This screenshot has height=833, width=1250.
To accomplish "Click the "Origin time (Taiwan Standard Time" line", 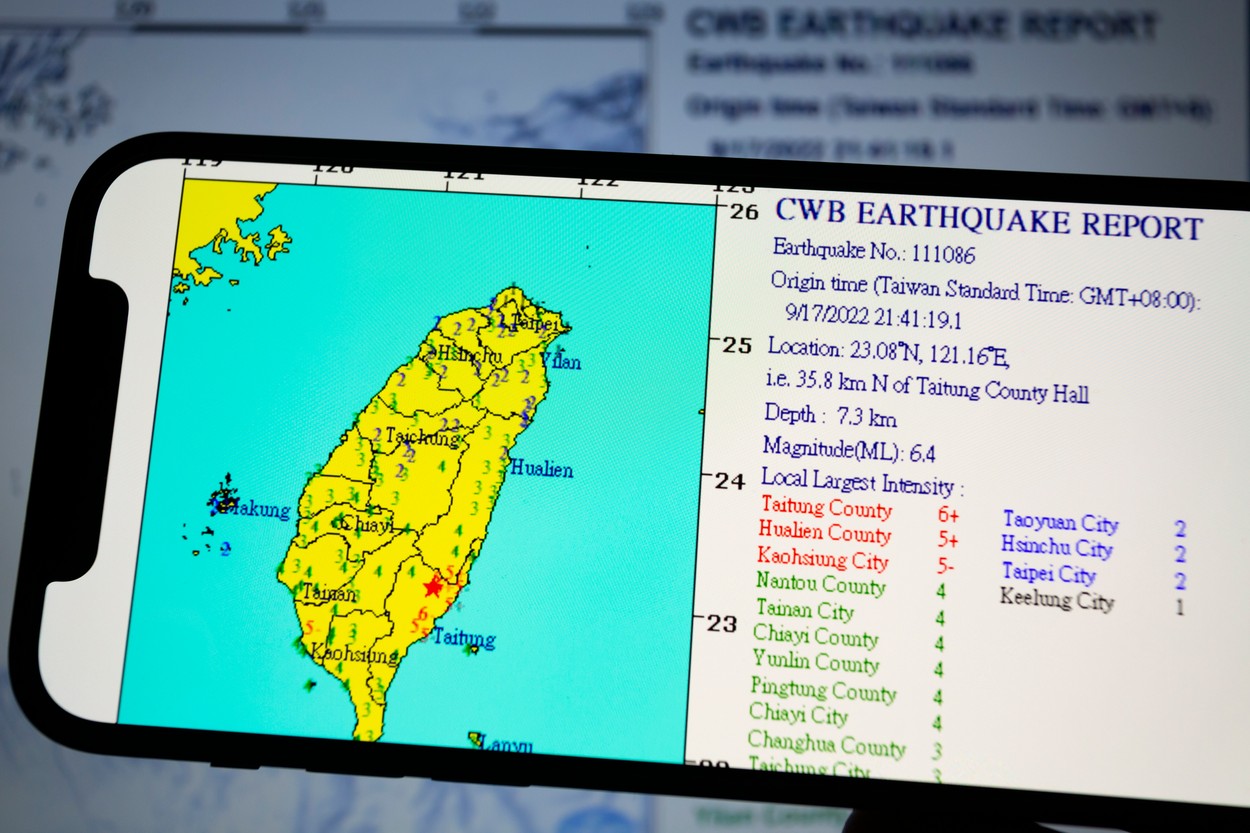I will click(986, 292).
